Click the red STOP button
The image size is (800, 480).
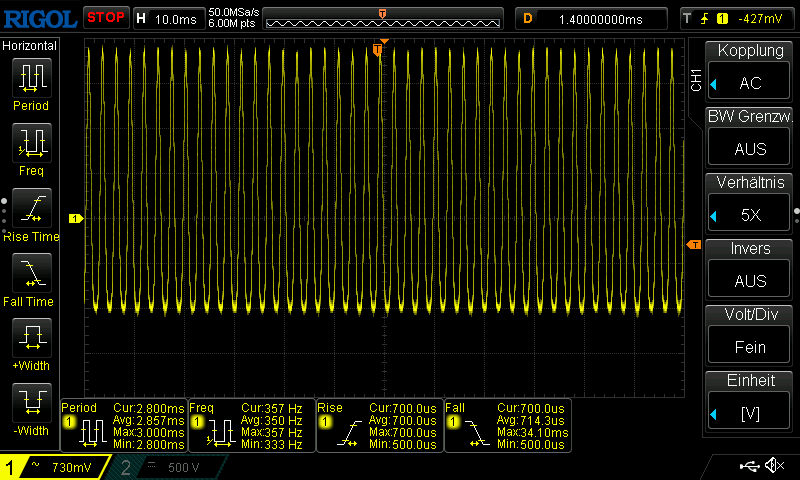click(106, 18)
